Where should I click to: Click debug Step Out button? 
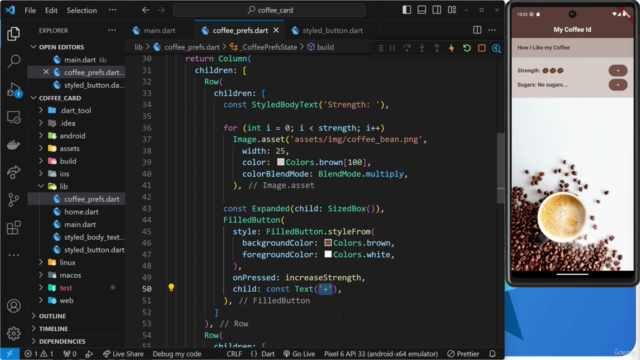coord(437,48)
